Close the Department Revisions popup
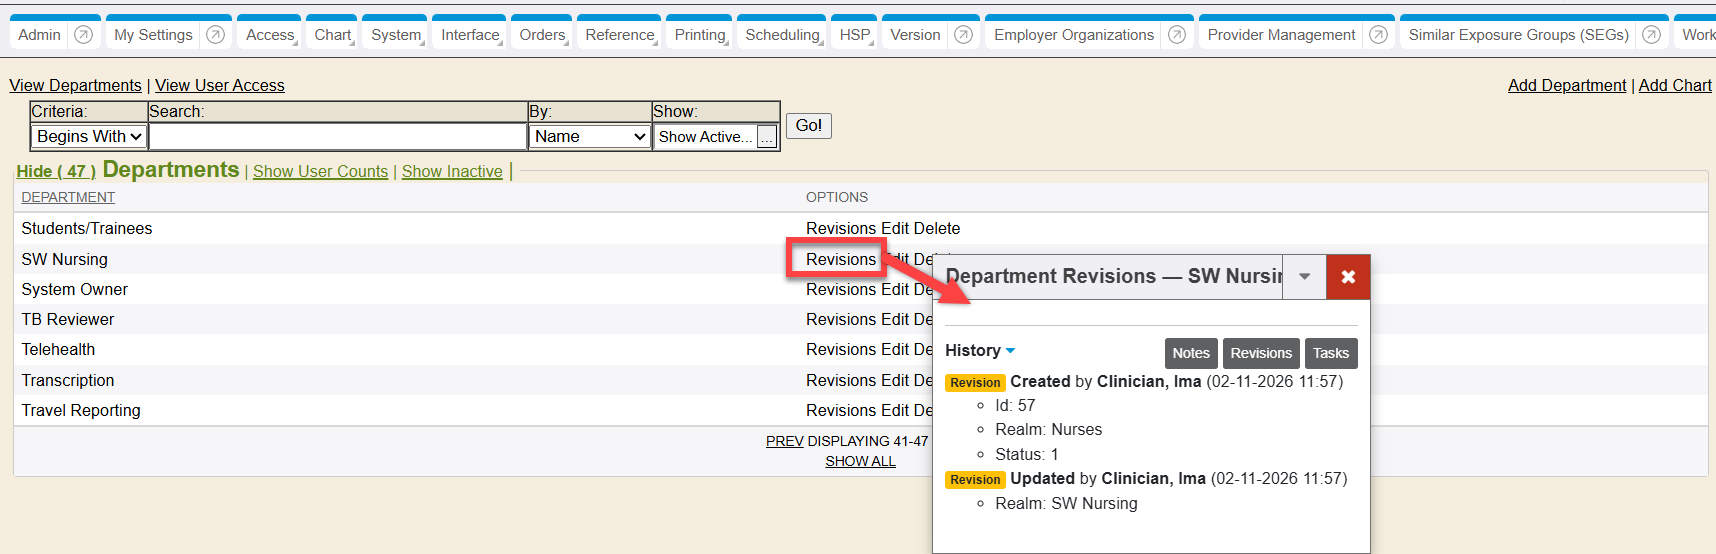 pyautogui.click(x=1347, y=277)
